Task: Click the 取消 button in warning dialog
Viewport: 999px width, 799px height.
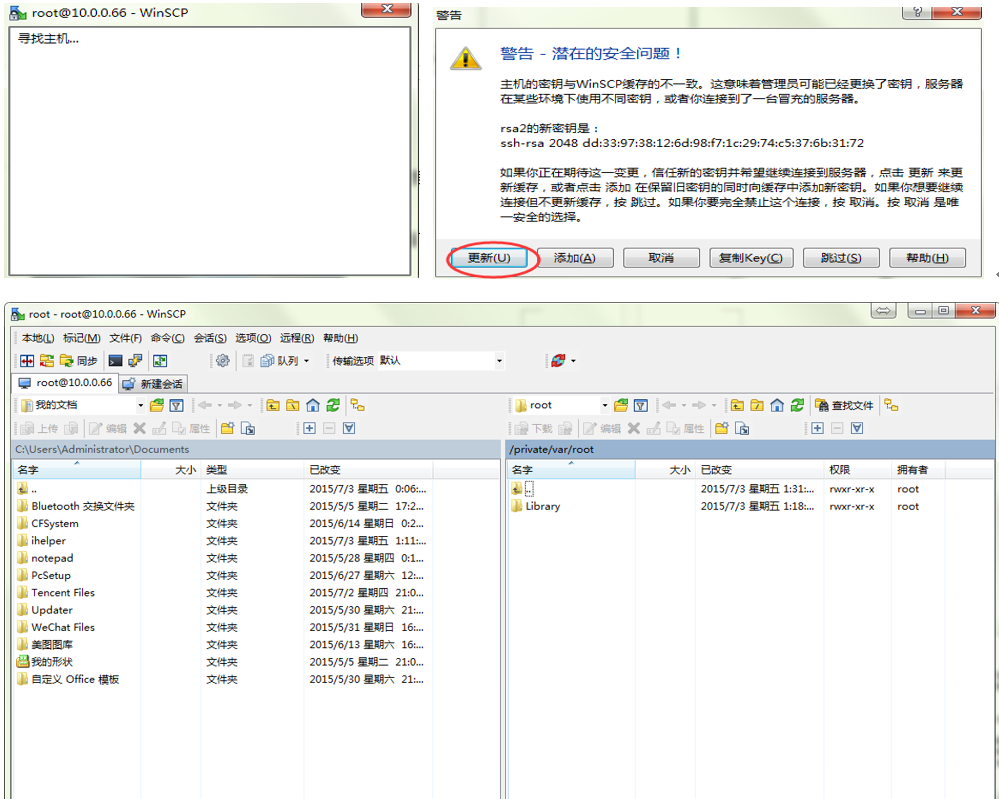Action: point(661,258)
